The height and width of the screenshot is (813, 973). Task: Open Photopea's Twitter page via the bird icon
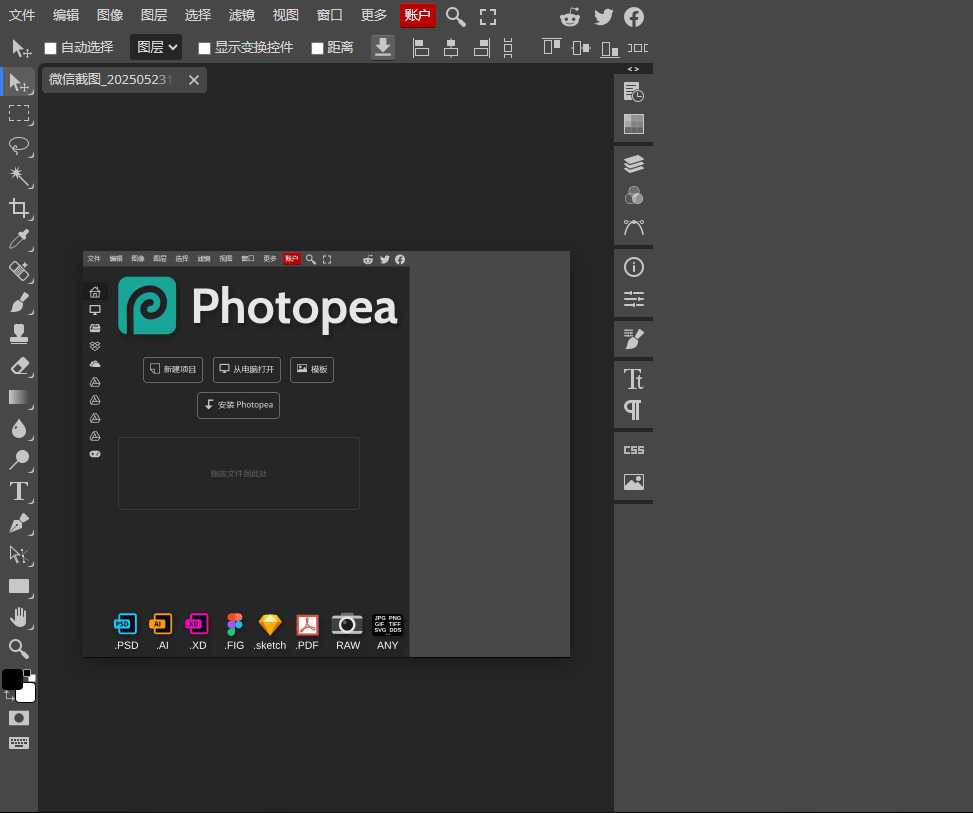(x=603, y=16)
